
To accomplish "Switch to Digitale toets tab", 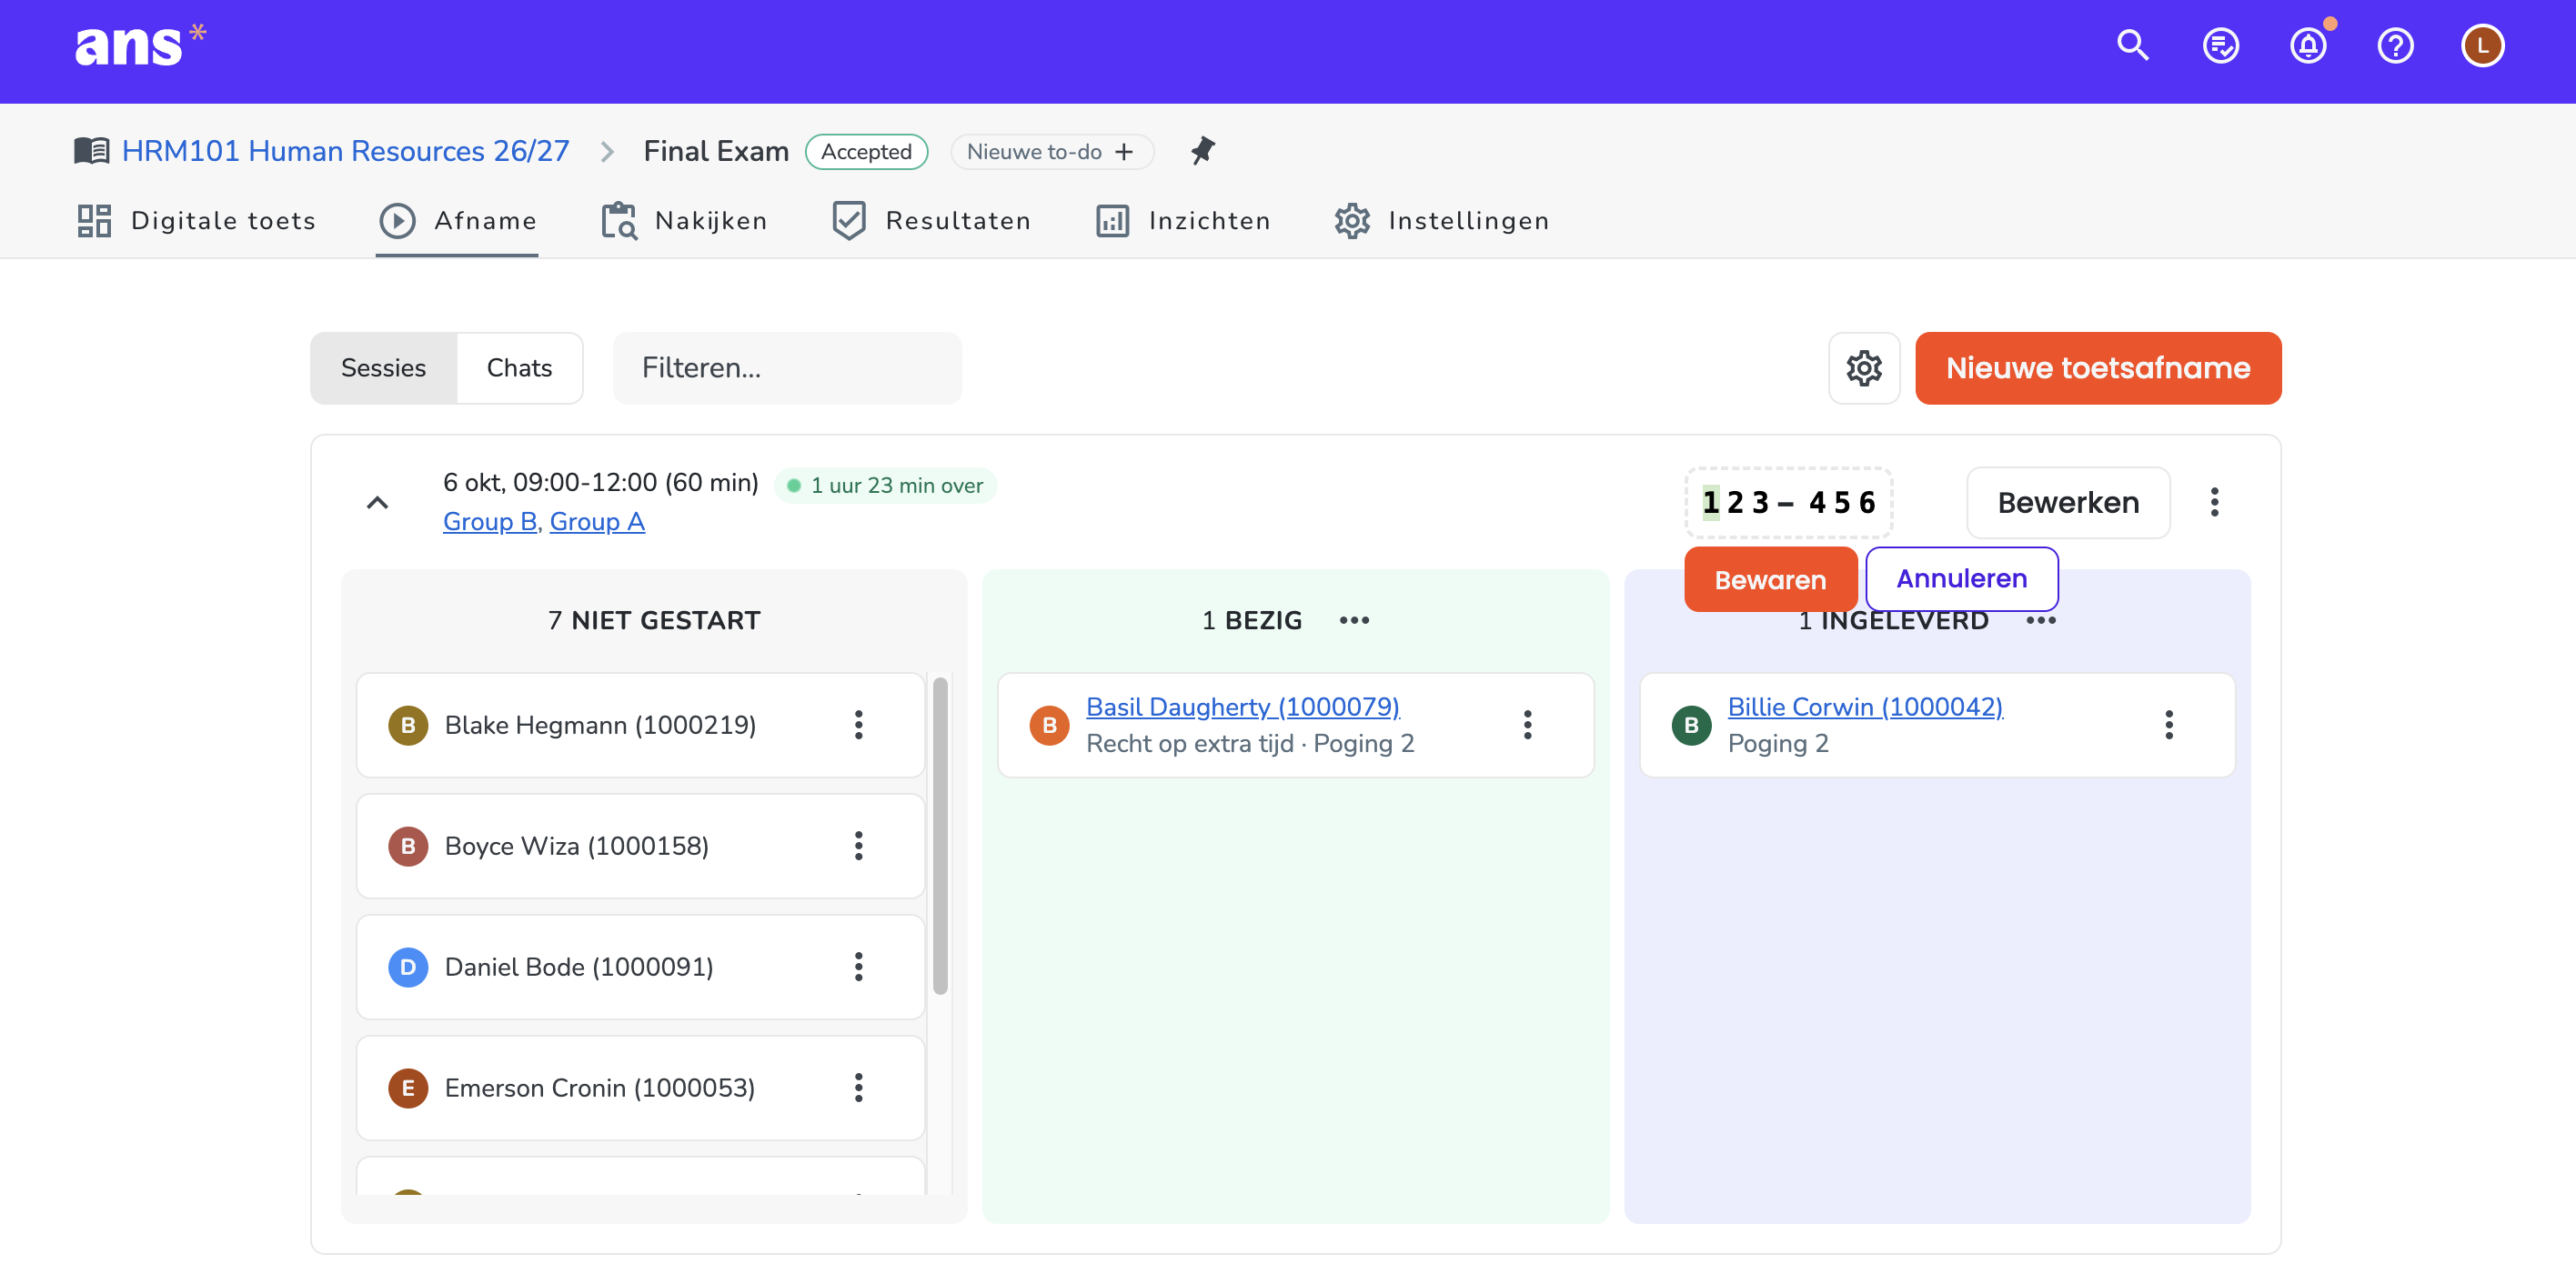I will point(196,221).
